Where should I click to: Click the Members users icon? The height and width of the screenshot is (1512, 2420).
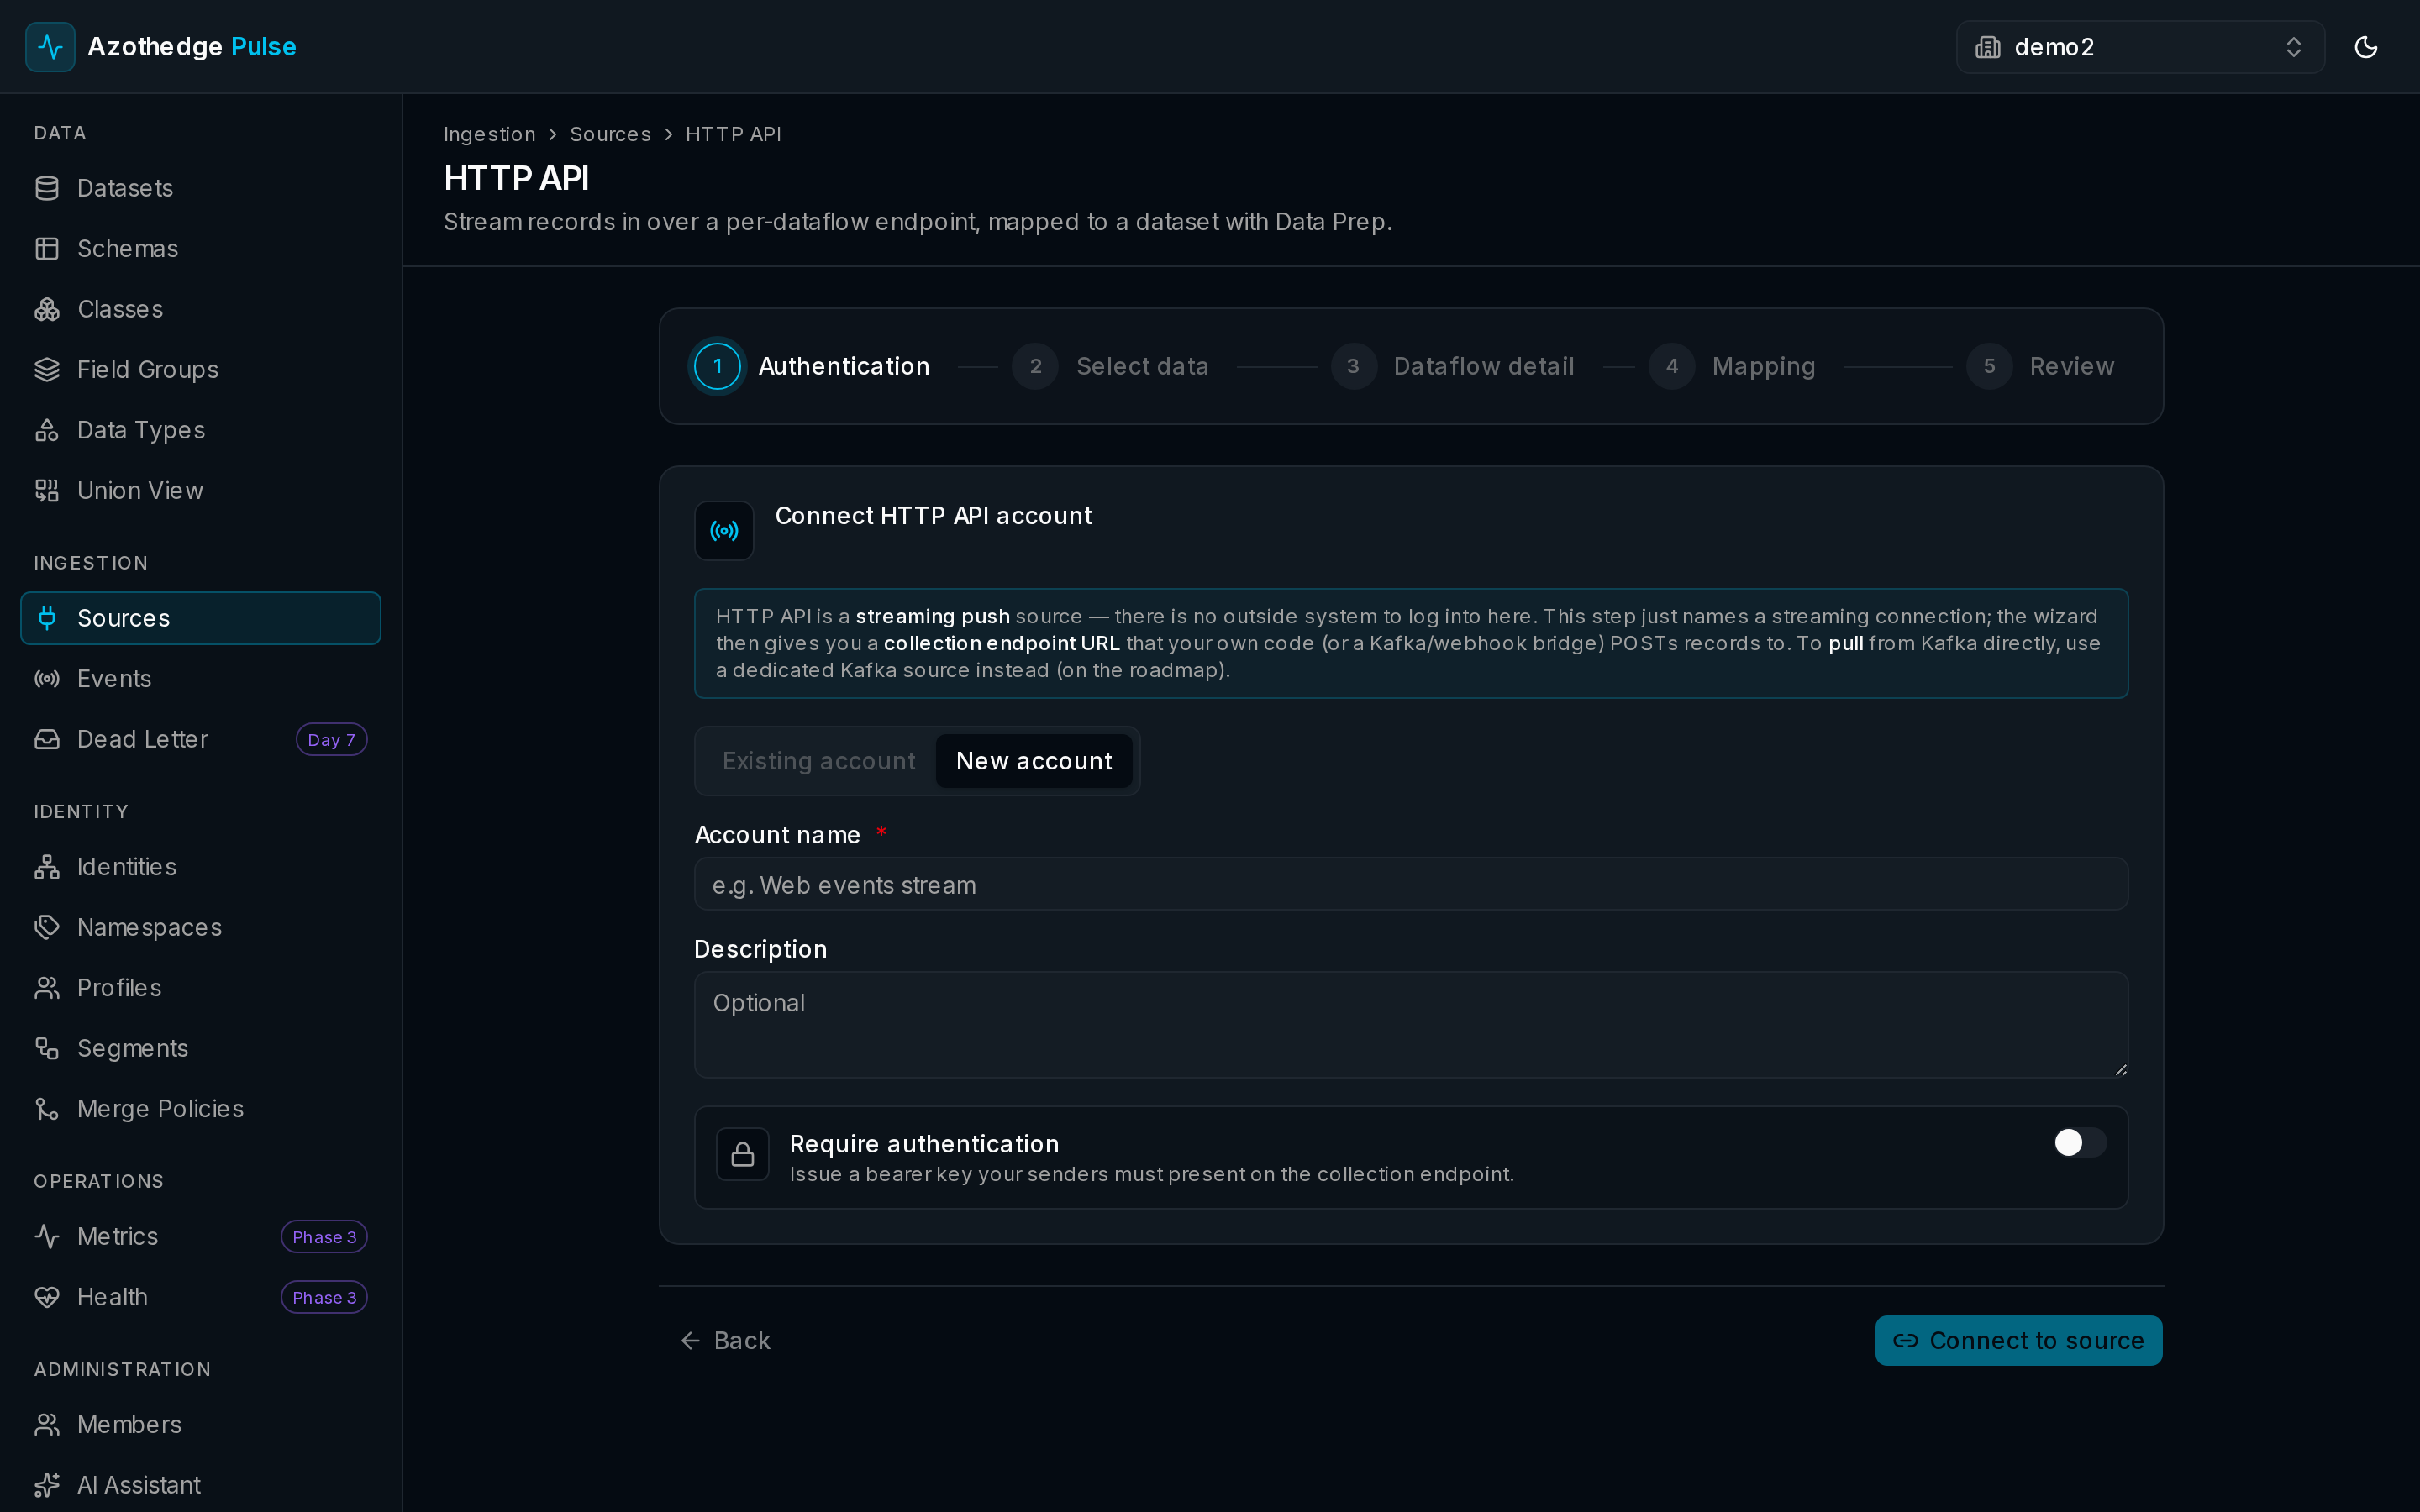coord(47,1425)
